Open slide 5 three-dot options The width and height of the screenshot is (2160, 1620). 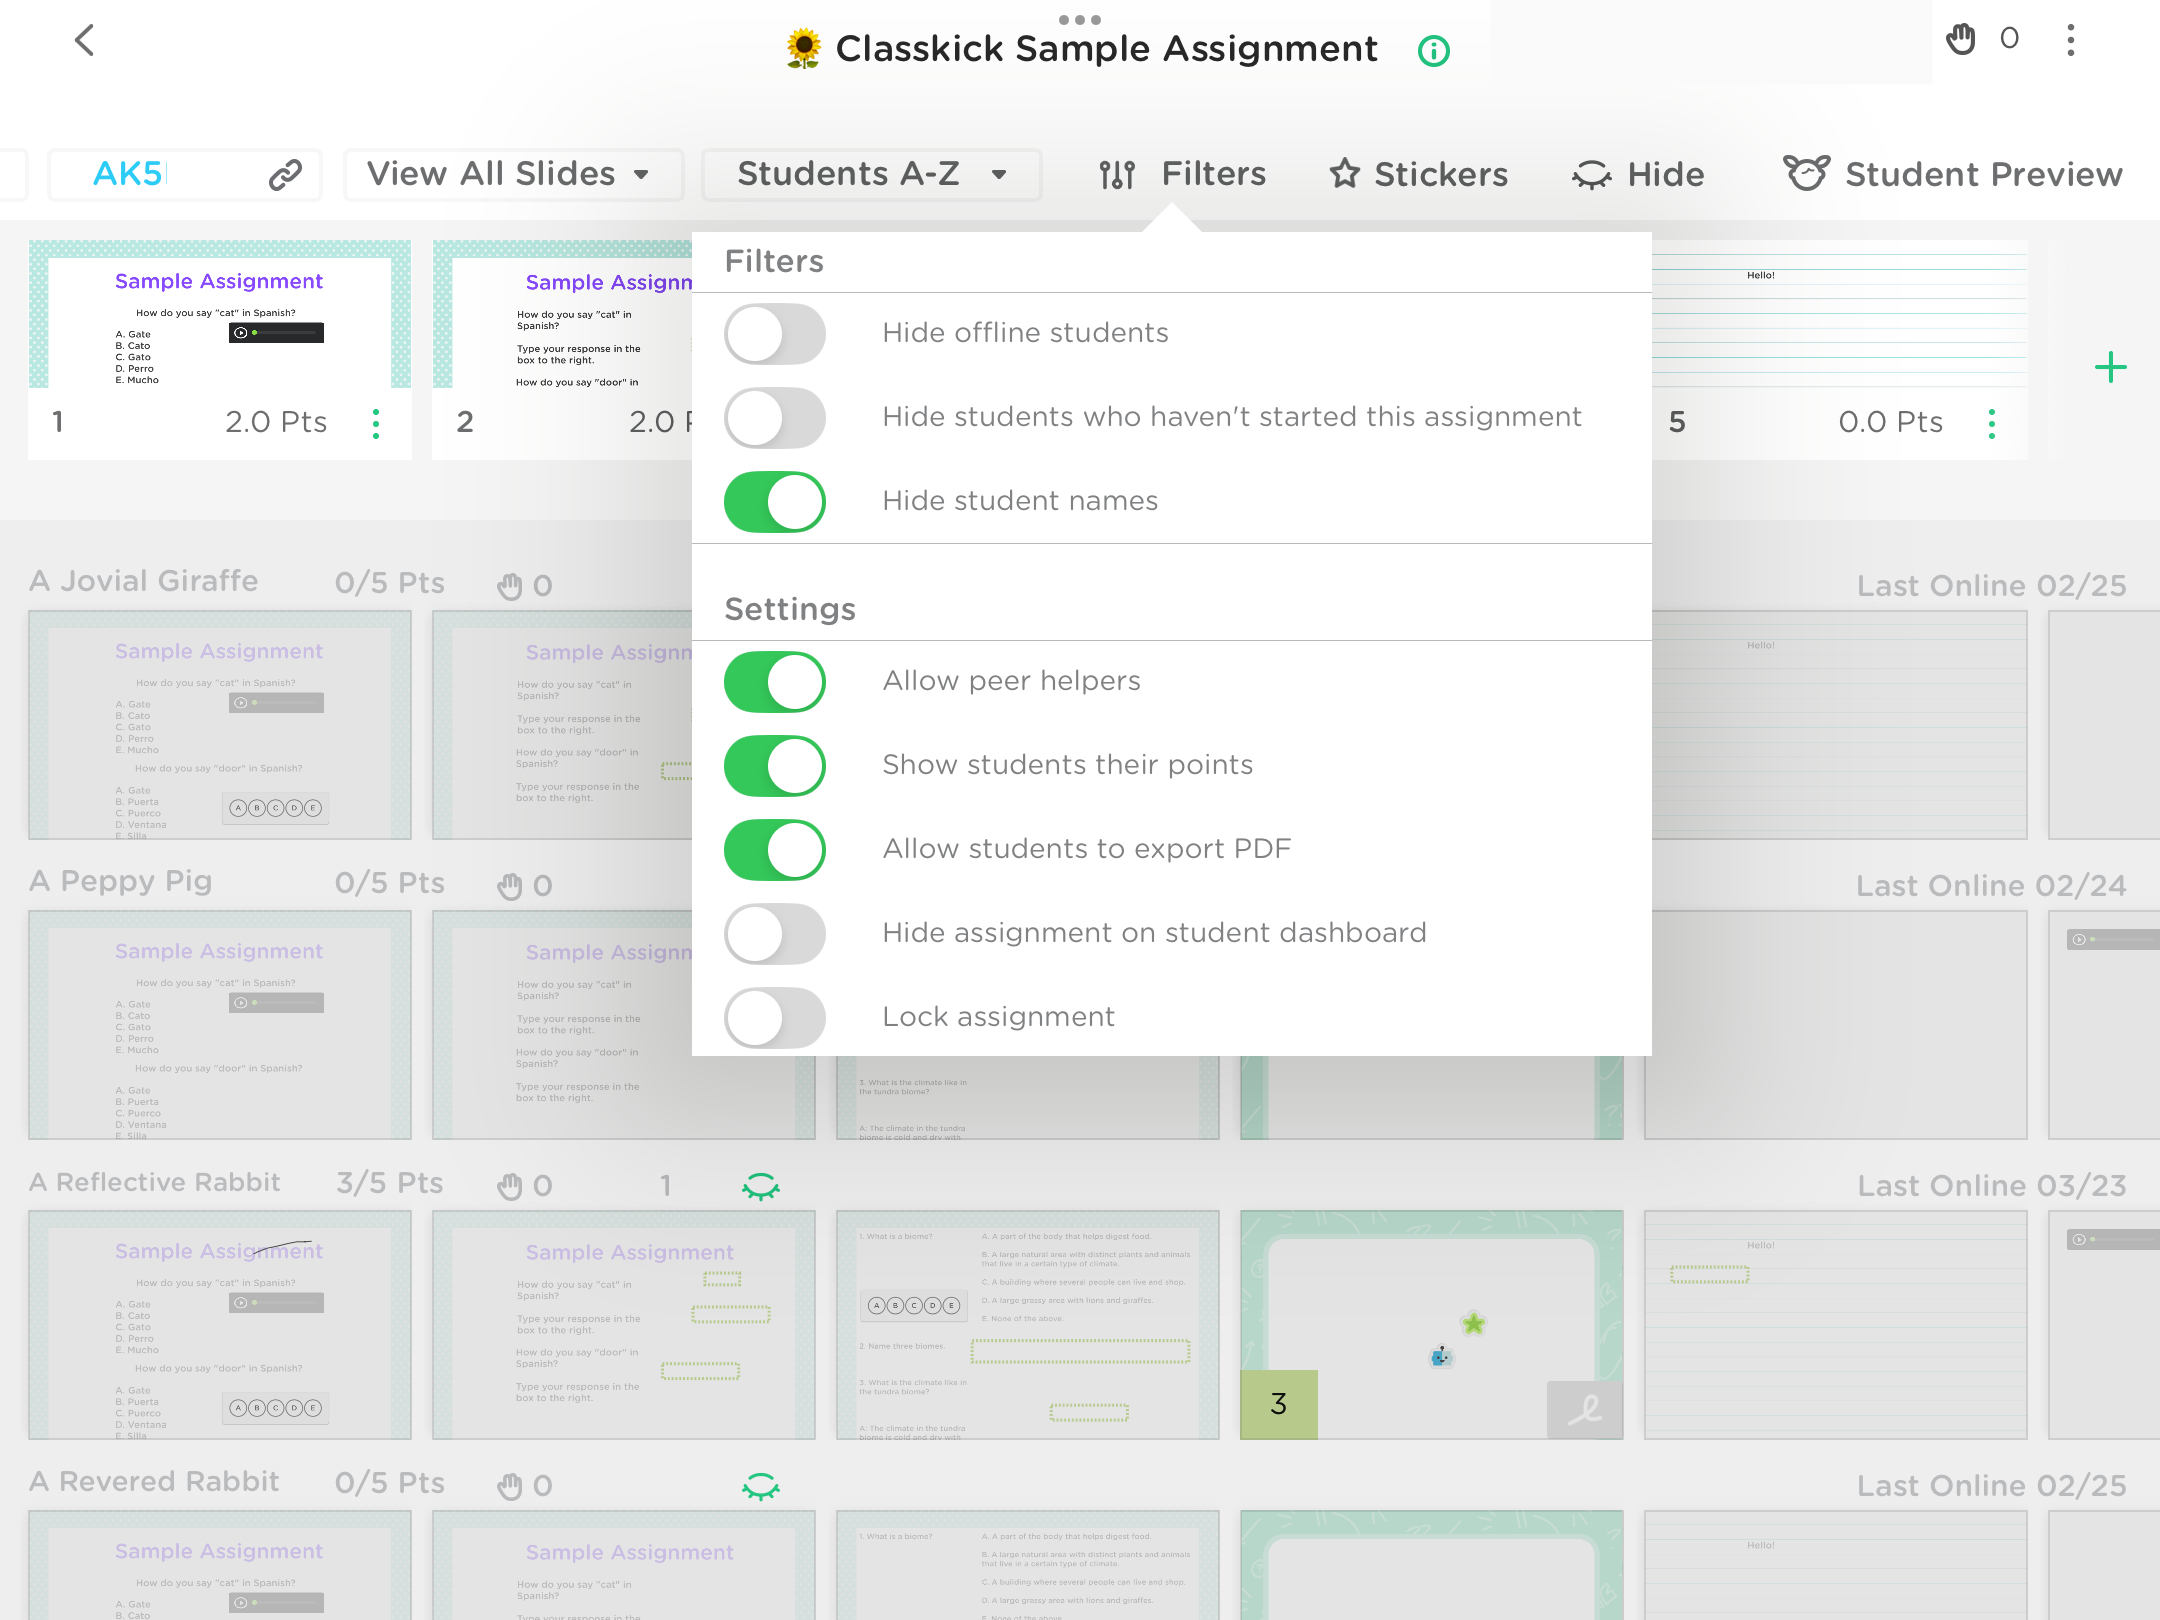(x=1992, y=423)
